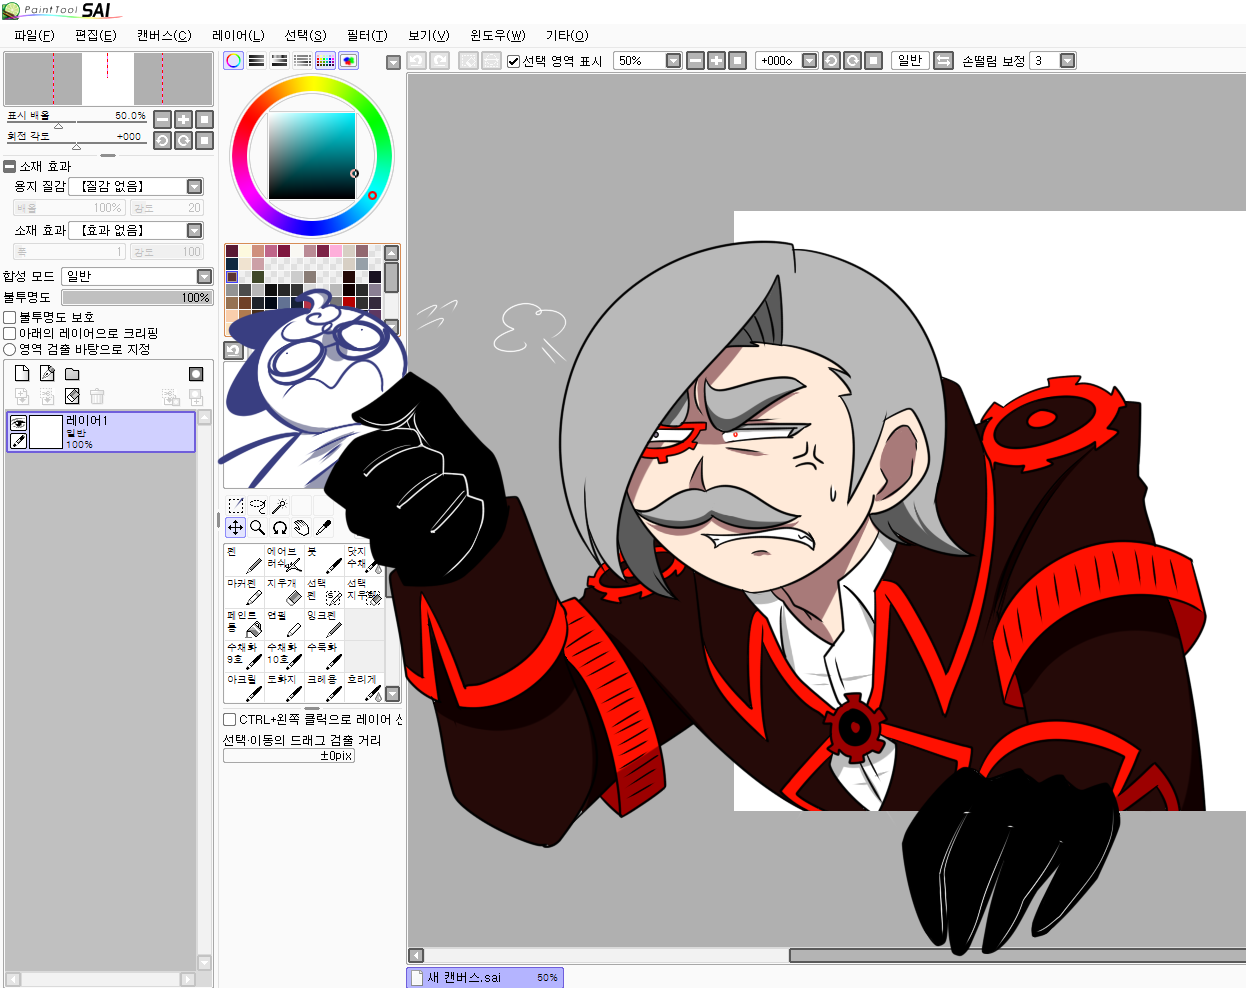The image size is (1246, 988).
Task: Click the navigator preview thumbnail
Action: (109, 79)
